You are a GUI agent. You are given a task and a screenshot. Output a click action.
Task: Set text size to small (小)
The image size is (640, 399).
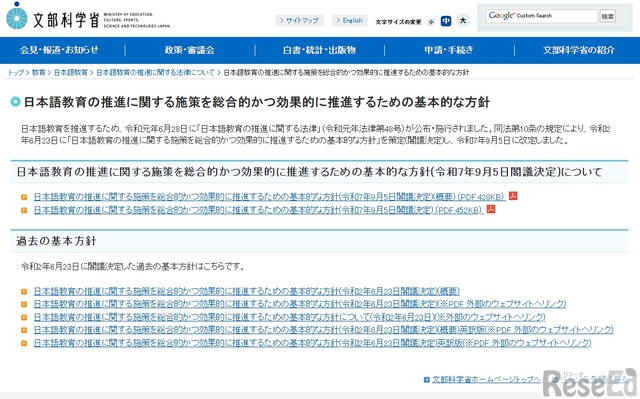431,22
